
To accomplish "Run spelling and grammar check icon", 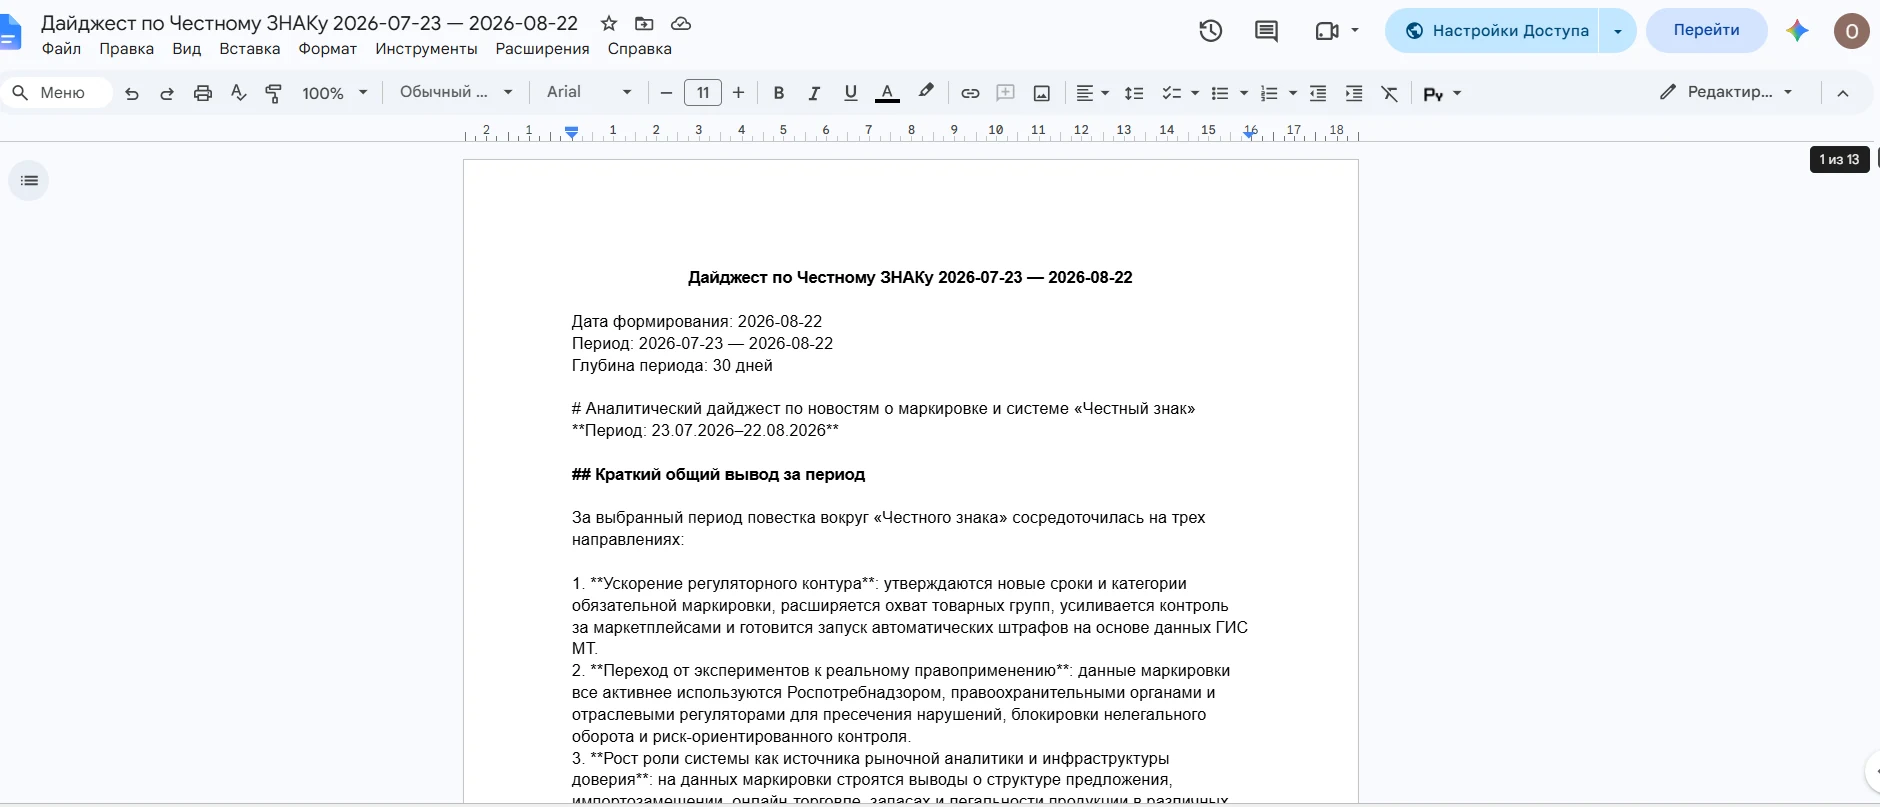I will (238, 93).
